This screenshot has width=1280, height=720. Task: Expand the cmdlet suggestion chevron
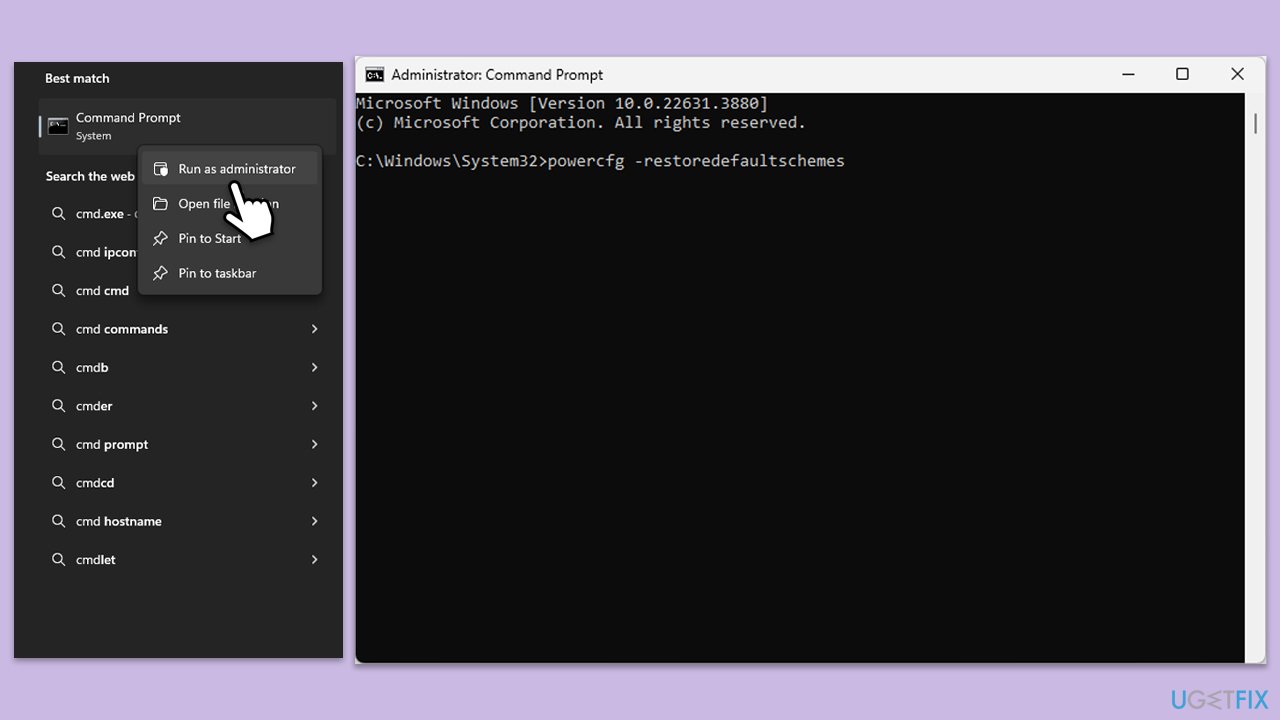point(314,560)
